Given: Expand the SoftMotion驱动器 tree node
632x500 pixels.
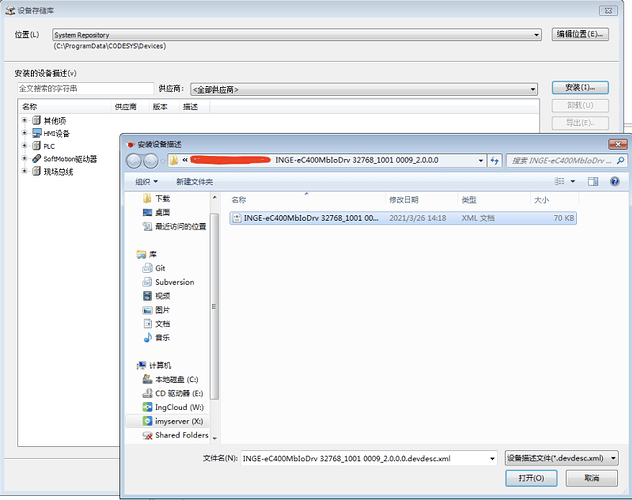Looking at the screenshot, I should coord(24,158).
